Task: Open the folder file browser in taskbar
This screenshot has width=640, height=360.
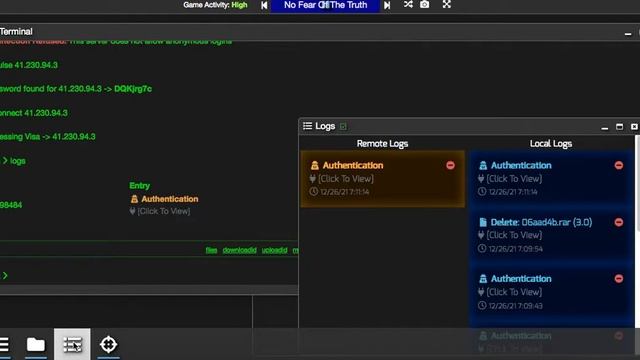Action: pyautogui.click(x=36, y=344)
